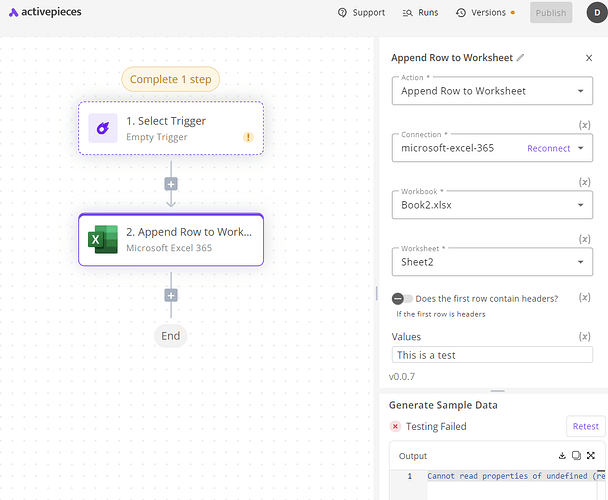Click the Complete 1 step badge
Image resolution: width=608 pixels, height=500 pixels.
(171, 79)
